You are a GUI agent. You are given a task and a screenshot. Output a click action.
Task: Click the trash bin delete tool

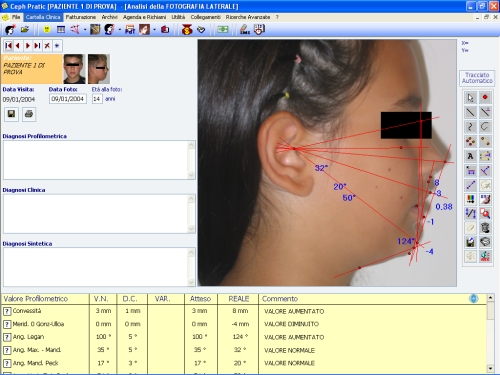tap(485, 228)
